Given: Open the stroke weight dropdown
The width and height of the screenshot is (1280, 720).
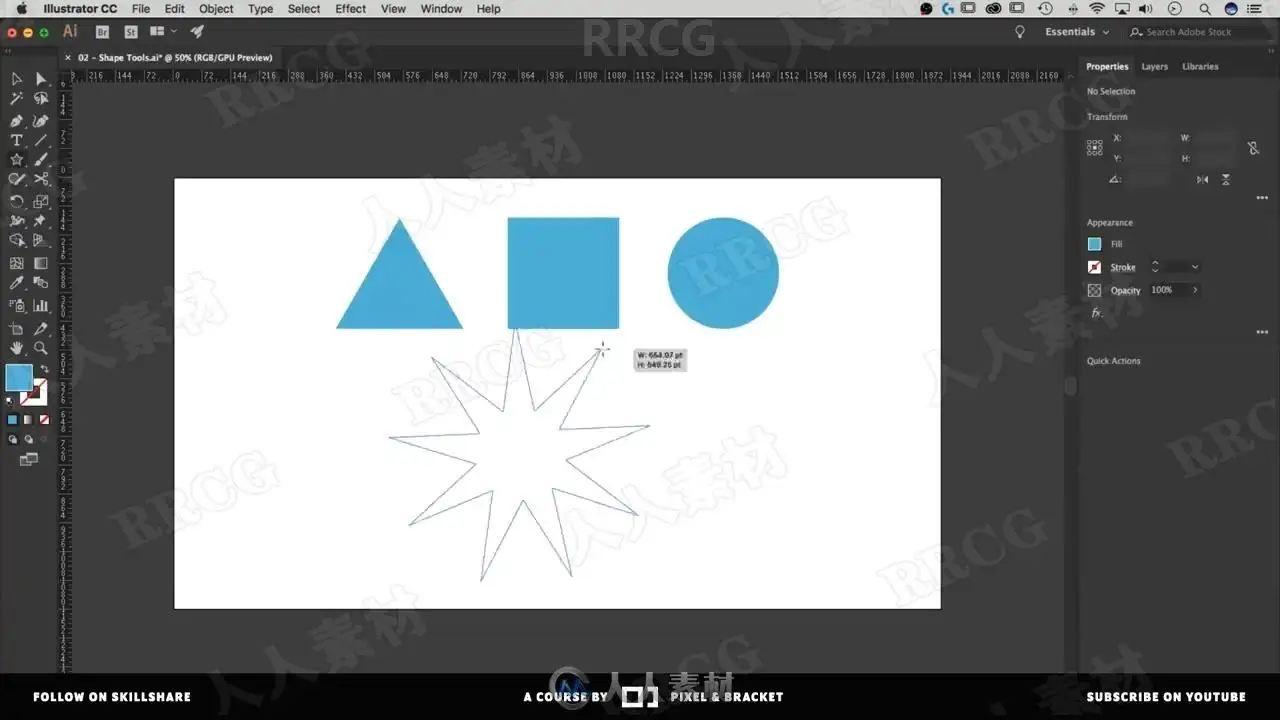Looking at the screenshot, I should coord(1194,267).
